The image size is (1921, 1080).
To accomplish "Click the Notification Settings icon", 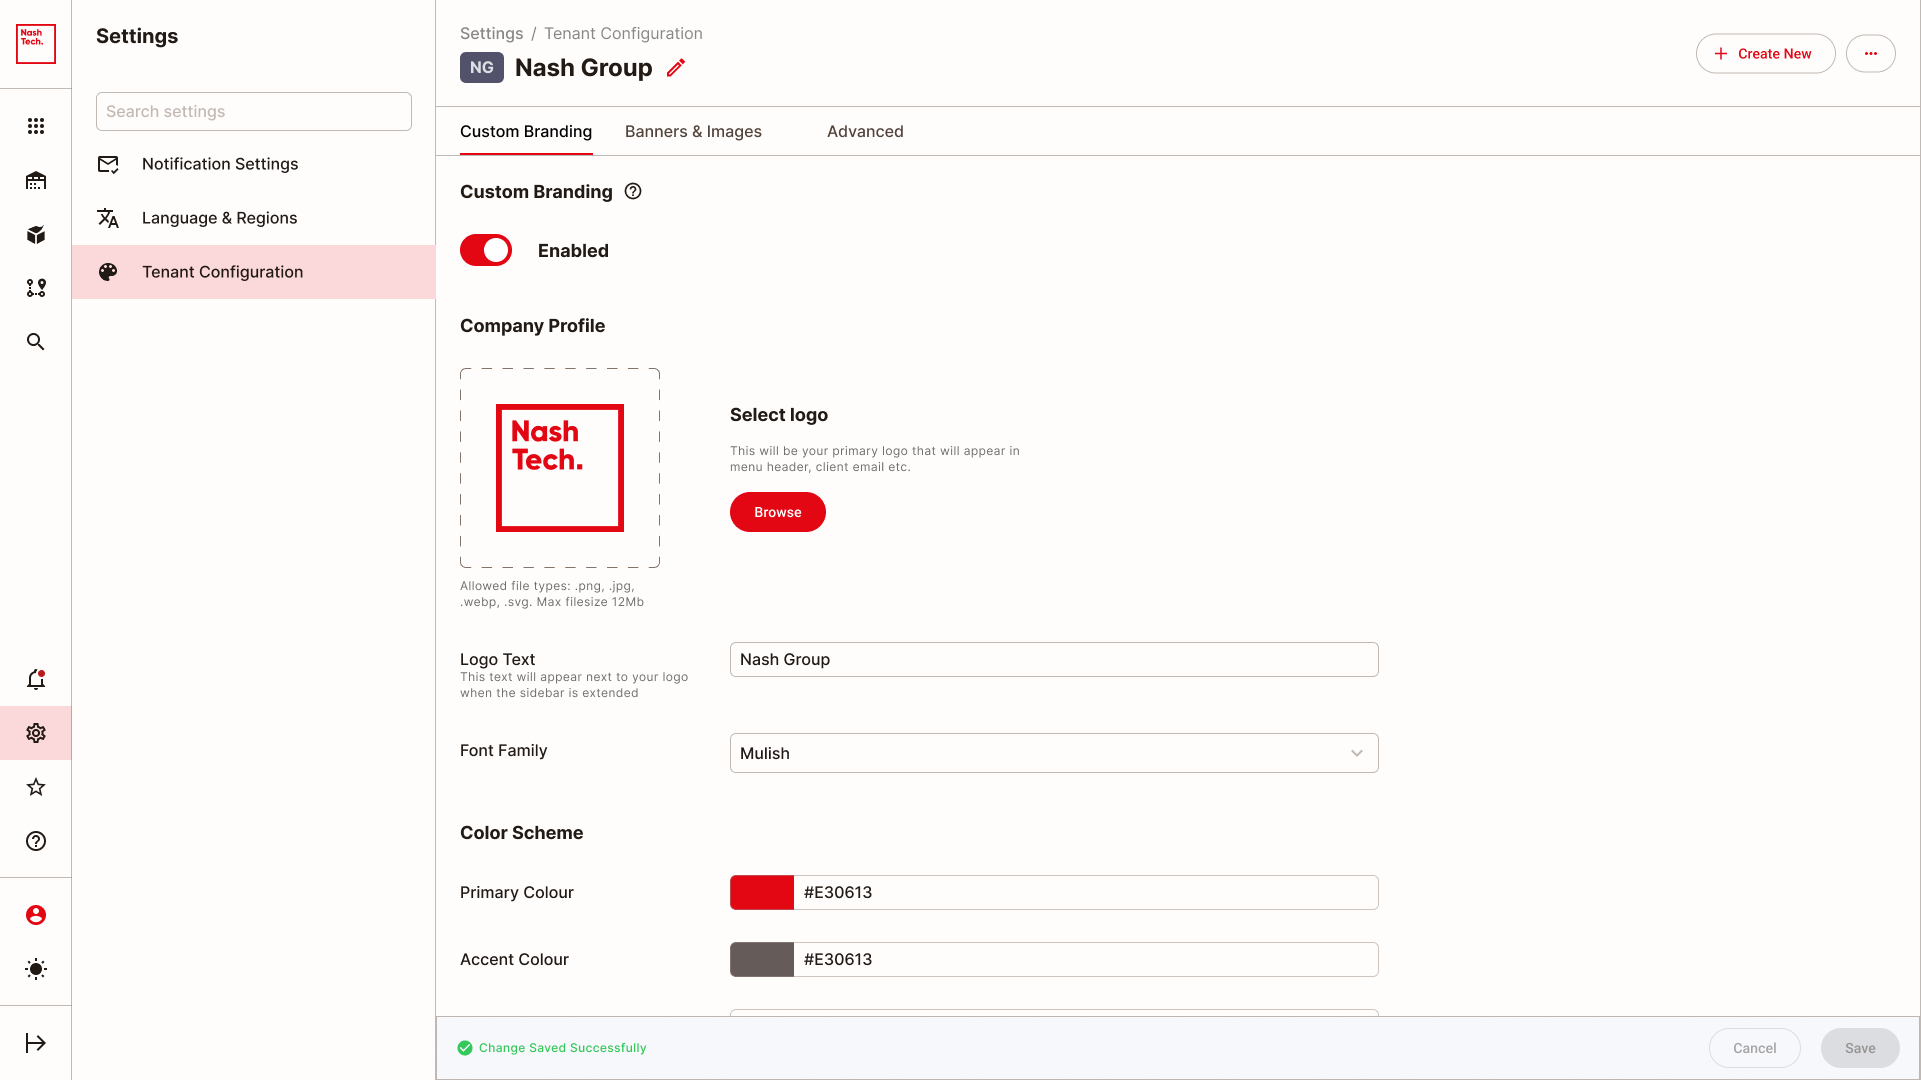I will pyautogui.click(x=108, y=164).
